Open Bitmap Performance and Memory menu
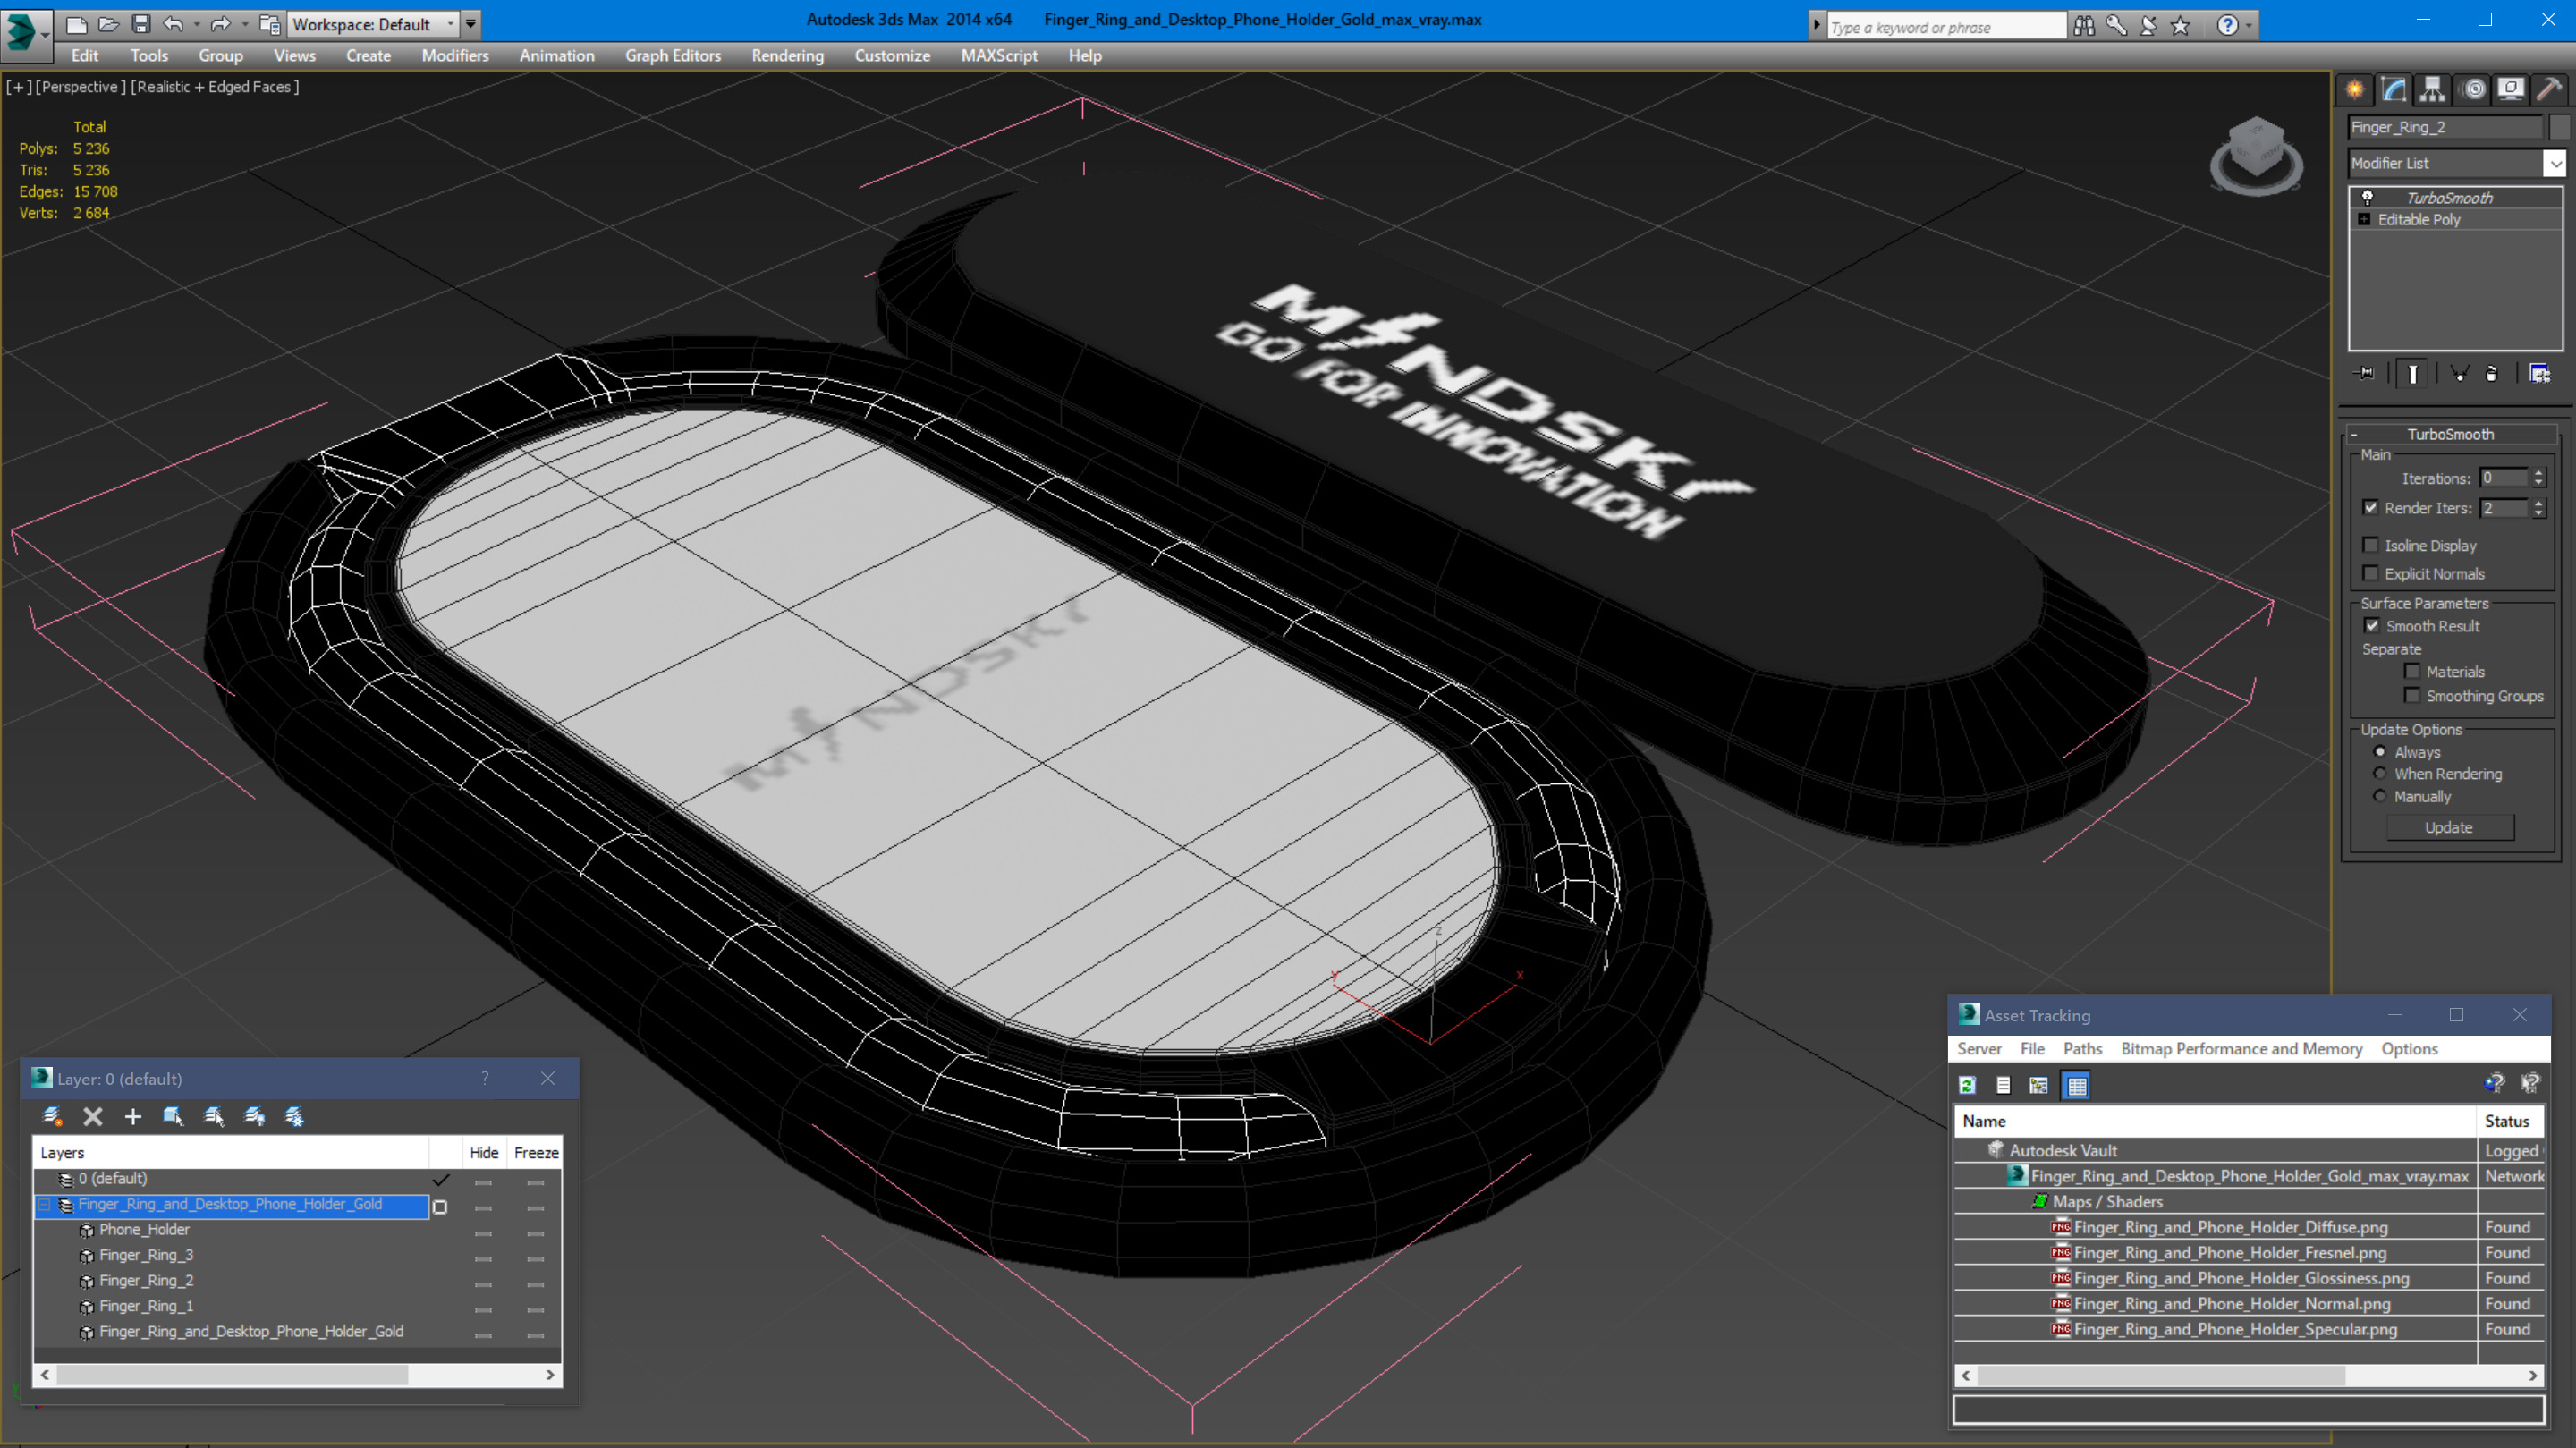 click(2241, 1049)
